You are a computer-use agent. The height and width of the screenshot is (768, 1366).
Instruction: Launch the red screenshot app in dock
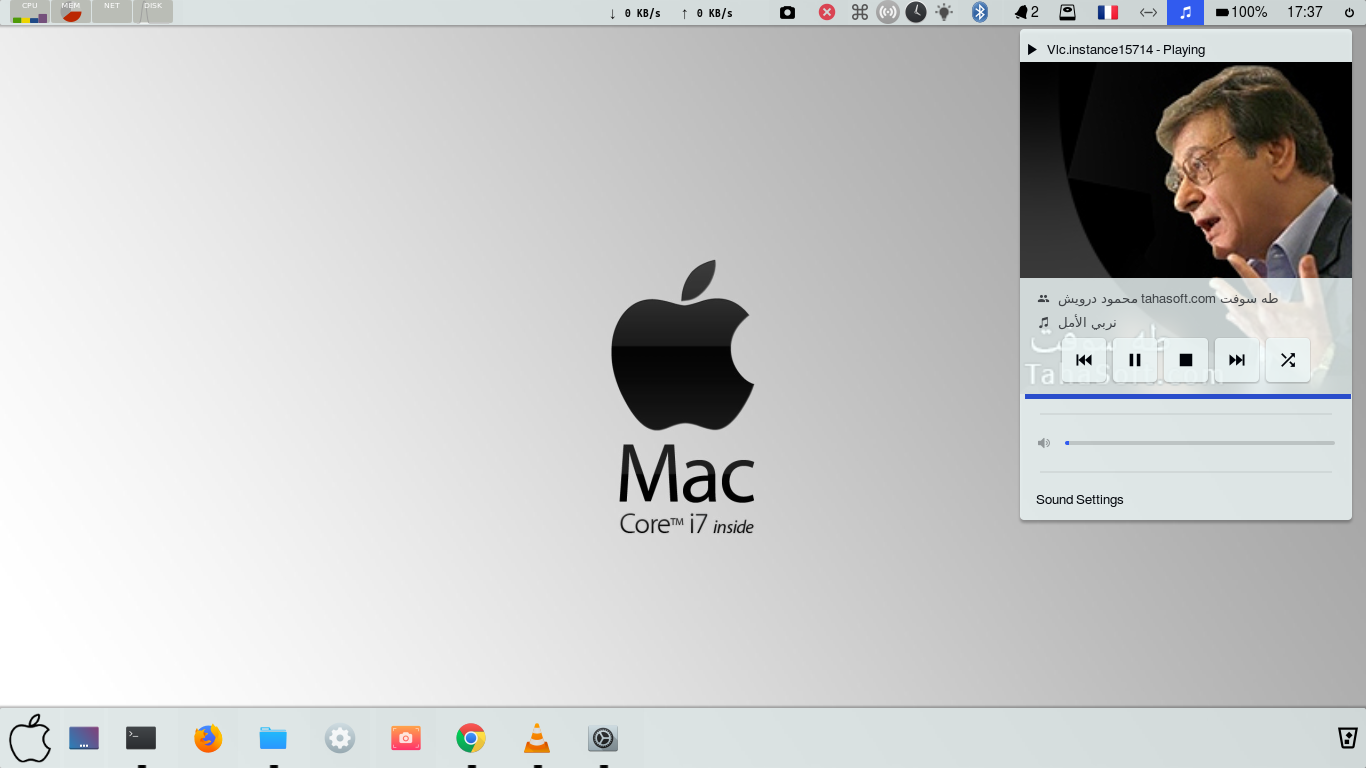[x=405, y=739]
